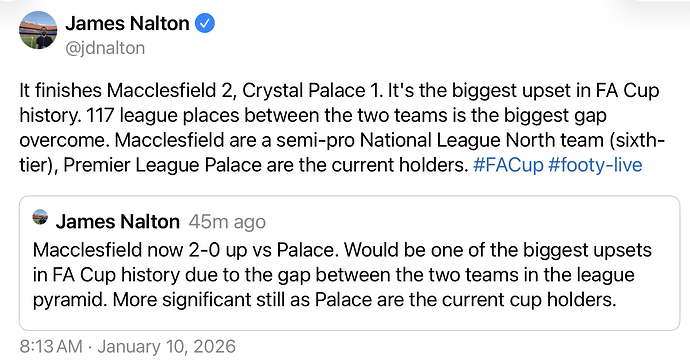Open quoted post author James Nalton
The width and height of the screenshot is (690, 363).
click(x=117, y=222)
